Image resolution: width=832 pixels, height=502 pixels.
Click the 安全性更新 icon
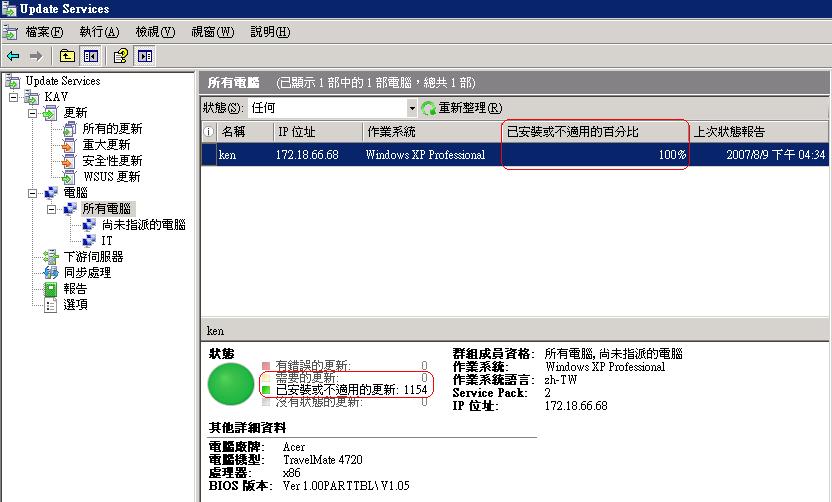click(69, 161)
